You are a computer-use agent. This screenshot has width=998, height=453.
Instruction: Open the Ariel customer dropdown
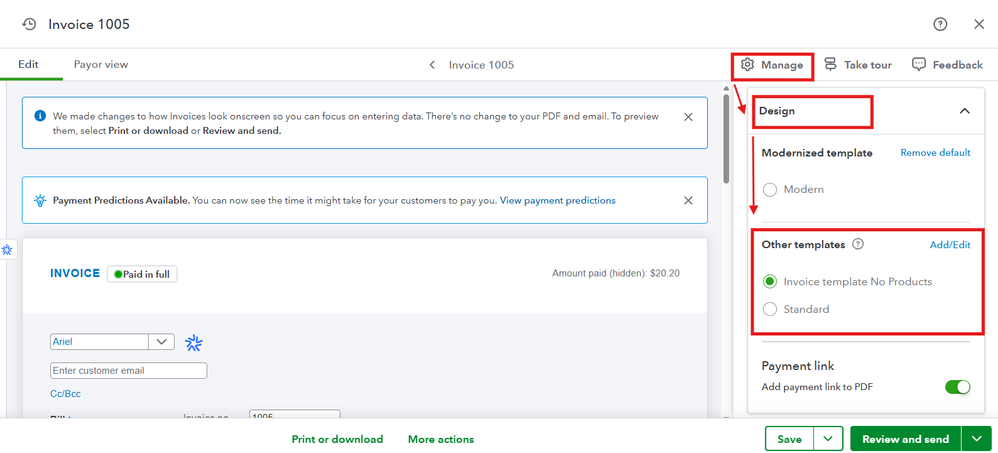pos(161,342)
